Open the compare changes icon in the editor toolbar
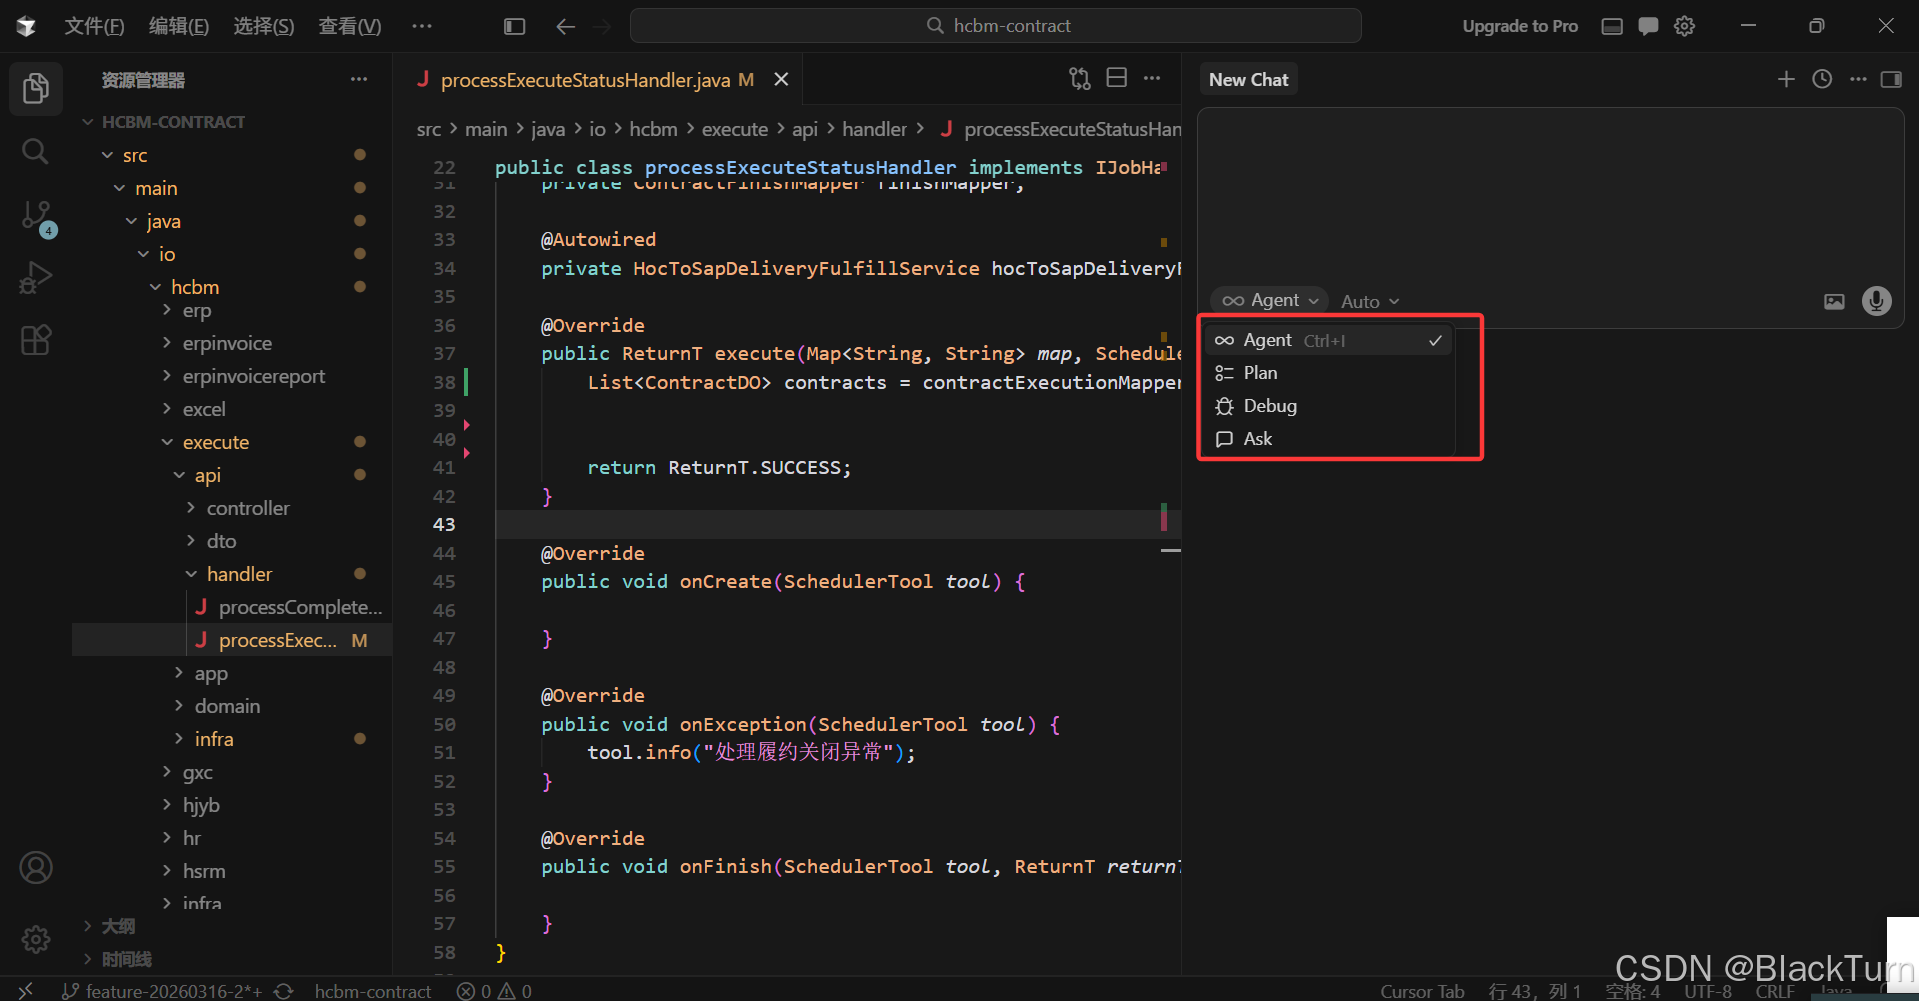The width and height of the screenshot is (1919, 1001). pos(1080,78)
